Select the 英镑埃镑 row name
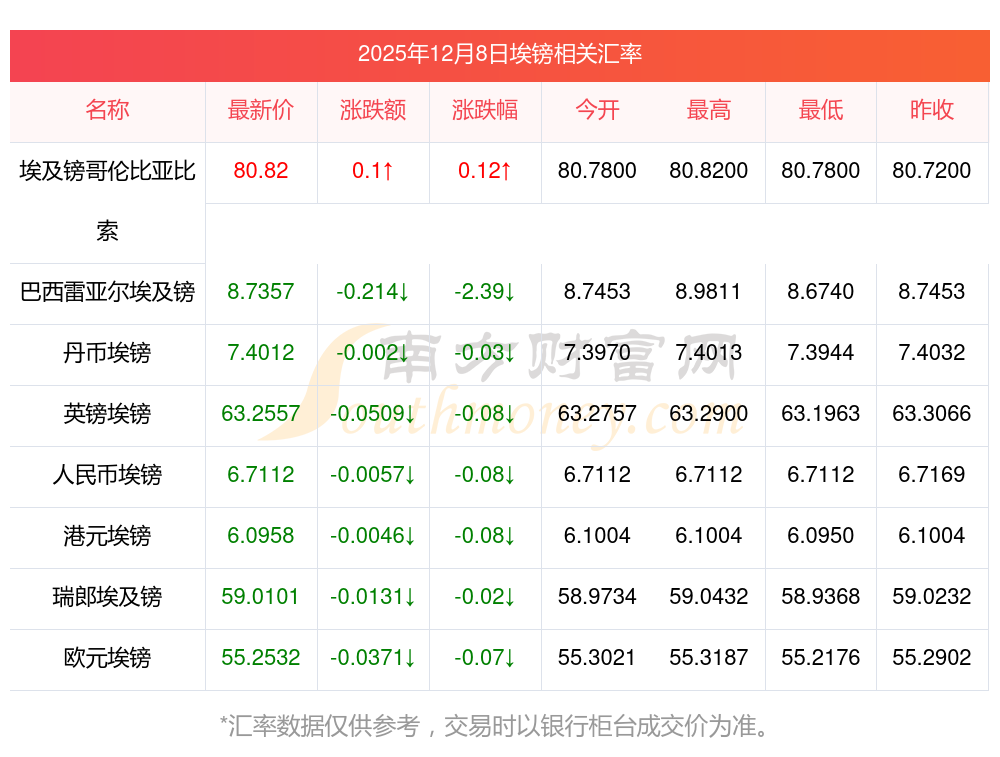The height and width of the screenshot is (757, 1000). (x=107, y=414)
